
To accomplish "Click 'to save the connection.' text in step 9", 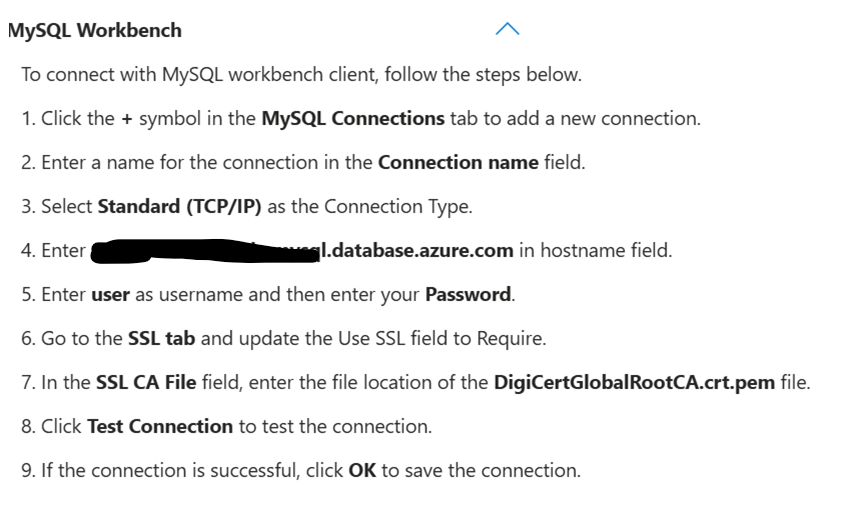I will pos(481,470).
